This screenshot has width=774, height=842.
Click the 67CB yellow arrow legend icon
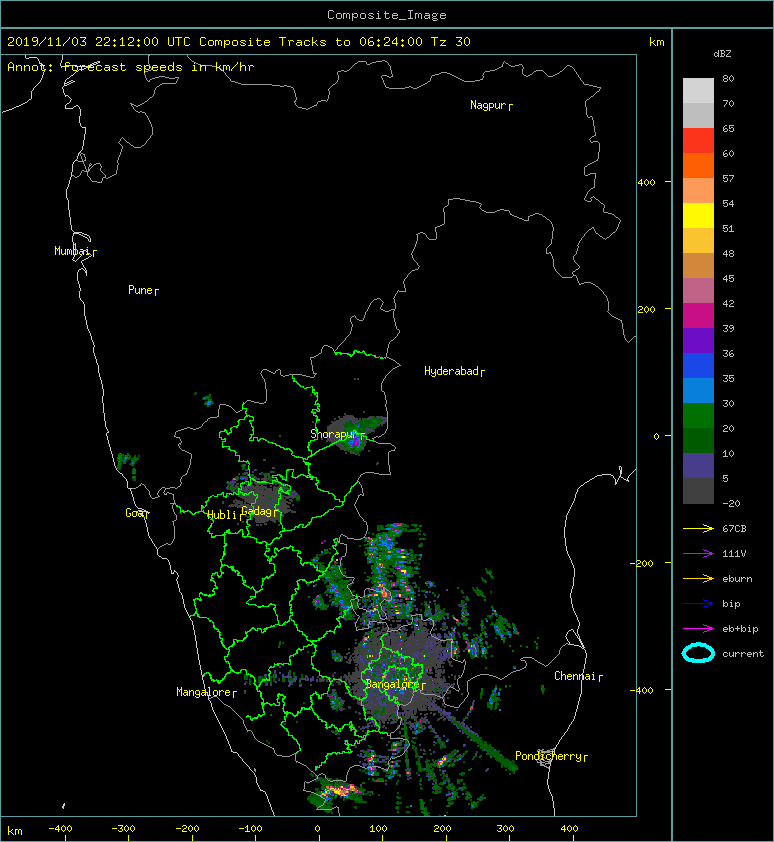tap(698, 528)
